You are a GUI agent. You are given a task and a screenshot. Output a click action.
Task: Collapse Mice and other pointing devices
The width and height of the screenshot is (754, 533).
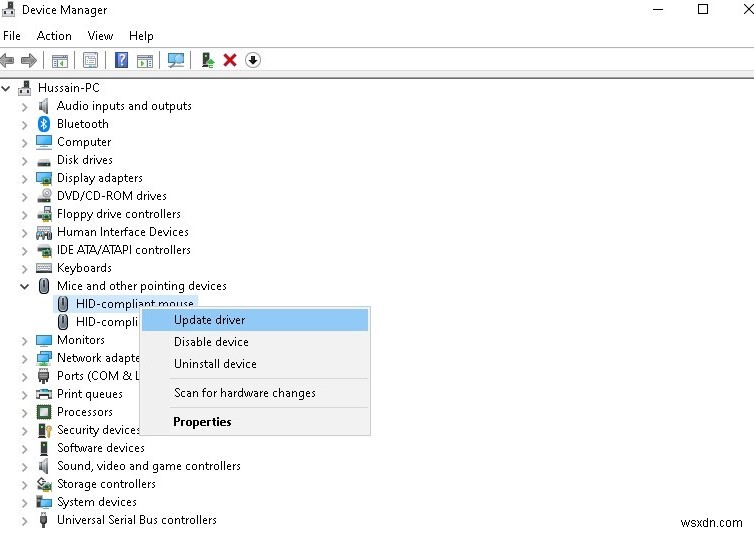[25, 286]
